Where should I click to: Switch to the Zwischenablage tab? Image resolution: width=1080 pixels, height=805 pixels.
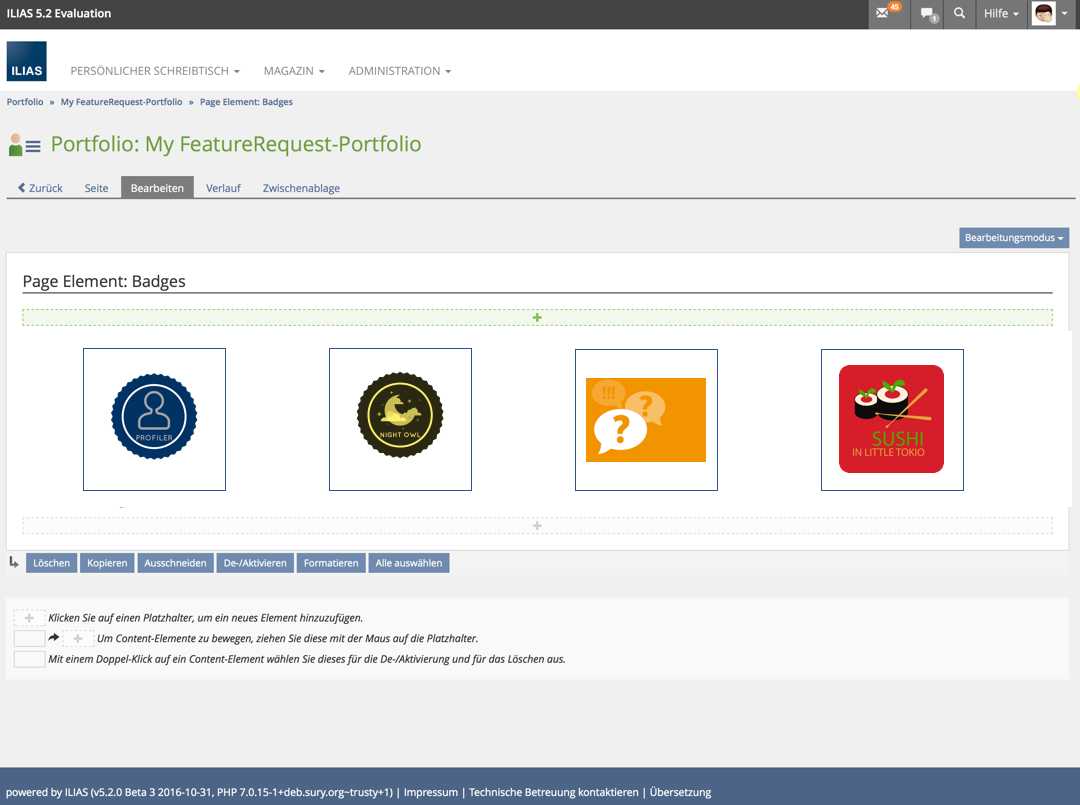[301, 188]
